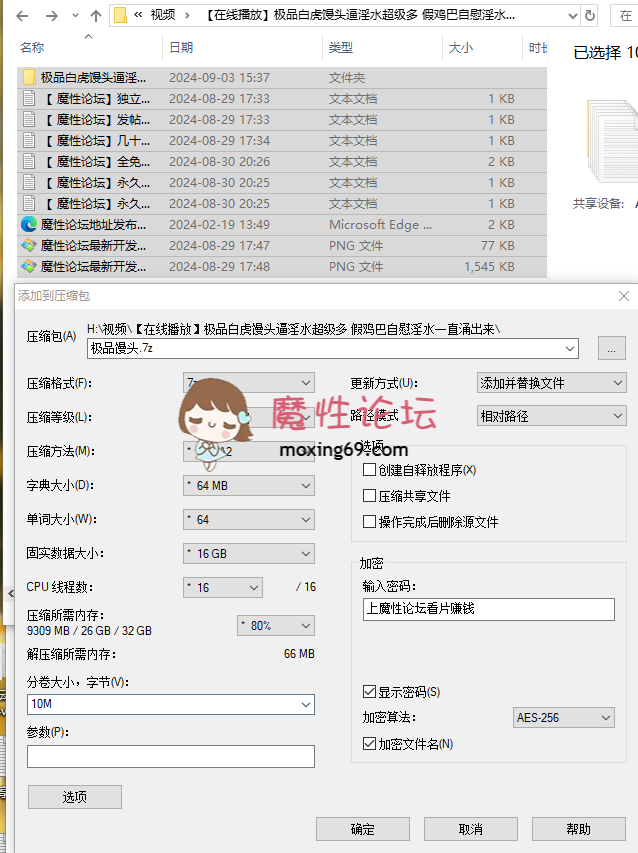Click the browse "..." button for archive path
638x853 pixels.
tap(611, 348)
